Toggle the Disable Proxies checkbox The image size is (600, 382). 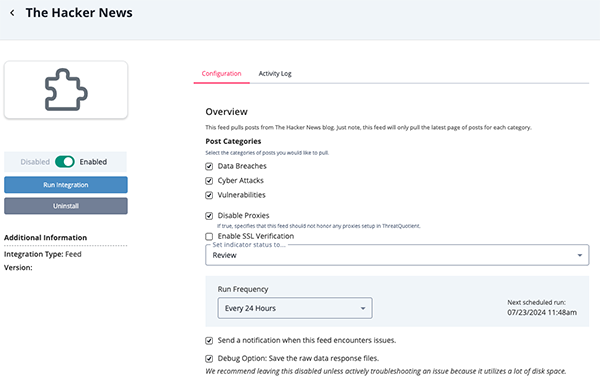(x=209, y=216)
